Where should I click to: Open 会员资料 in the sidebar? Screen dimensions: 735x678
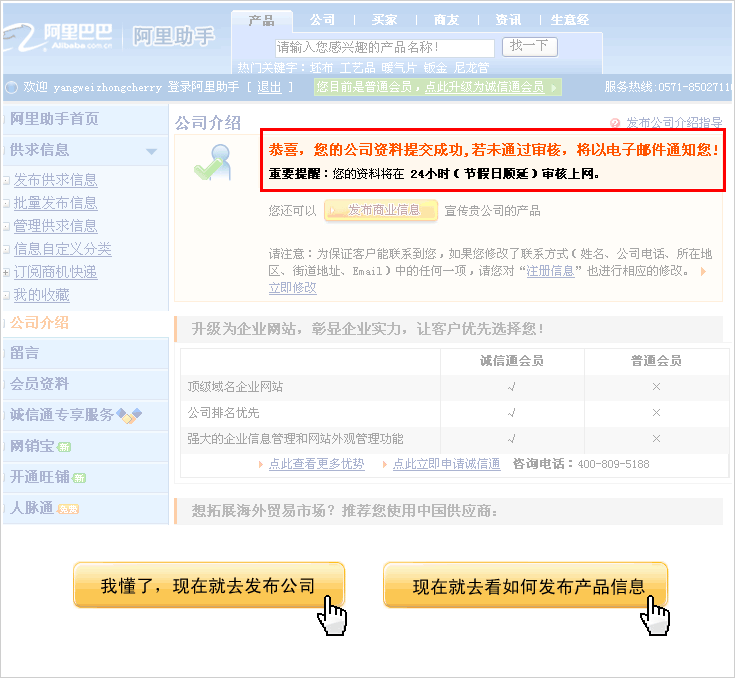pos(39,384)
